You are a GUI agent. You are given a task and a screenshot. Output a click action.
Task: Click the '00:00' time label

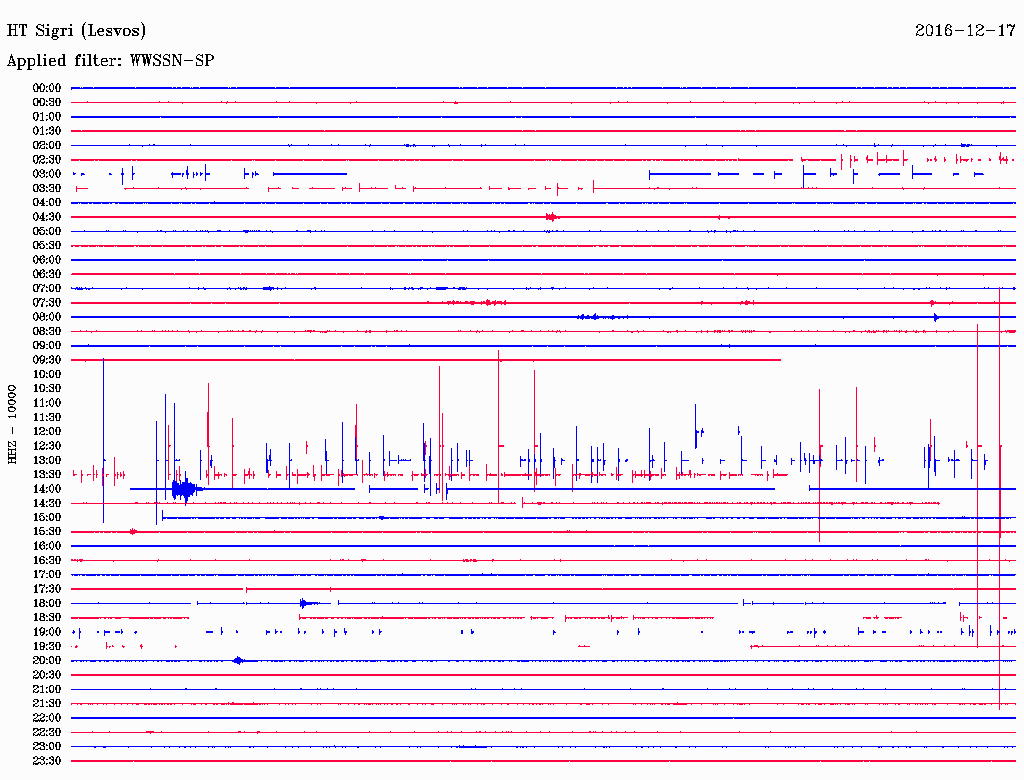[47, 88]
